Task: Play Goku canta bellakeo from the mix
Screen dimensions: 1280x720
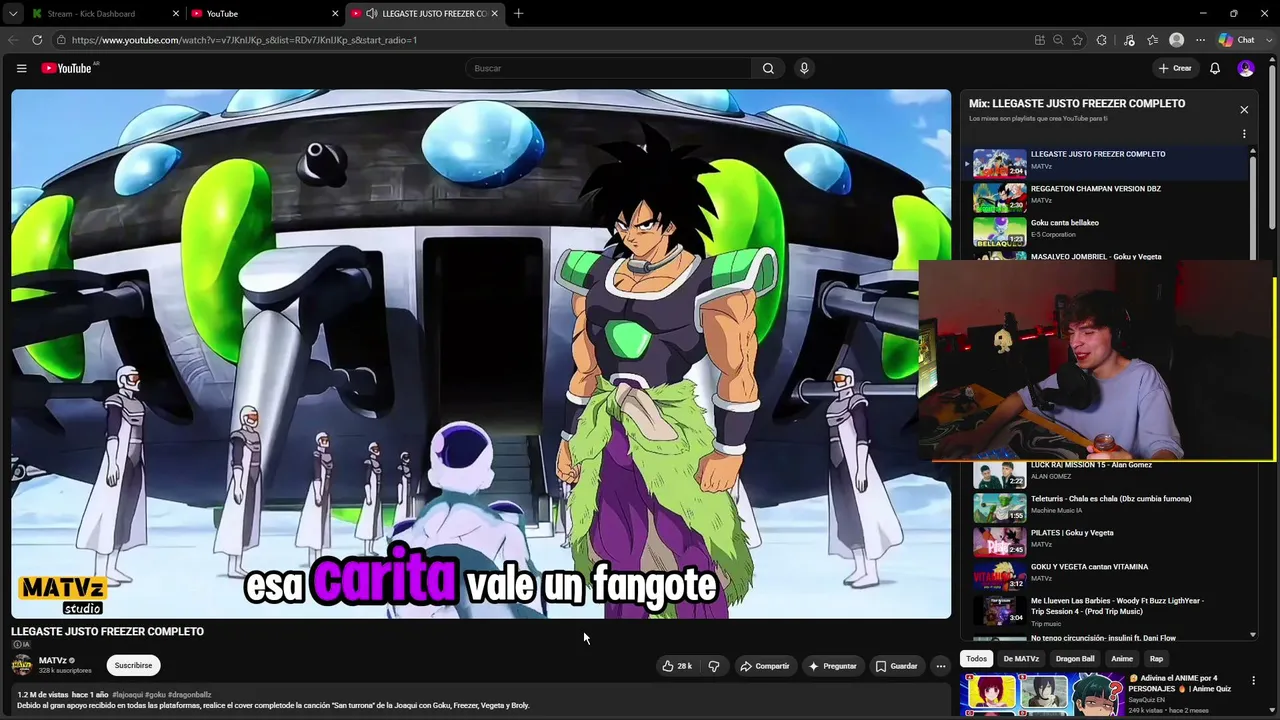Action: [x=1105, y=231]
